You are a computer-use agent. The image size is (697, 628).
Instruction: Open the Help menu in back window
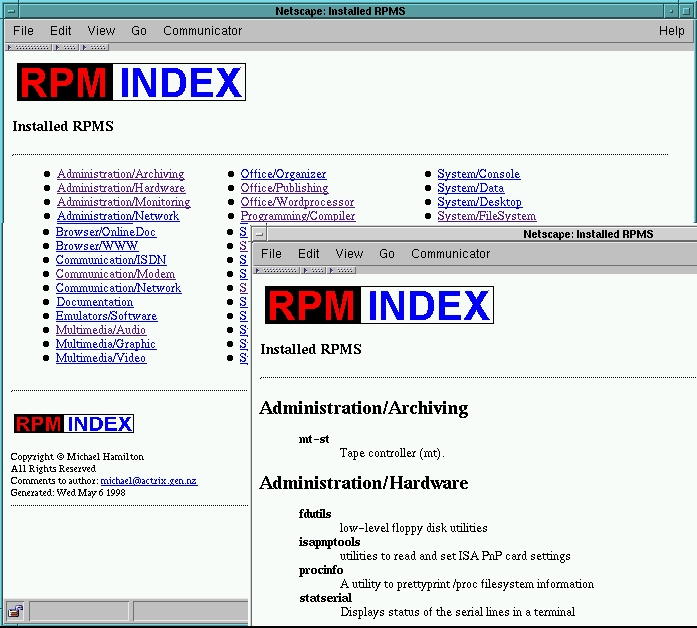[x=671, y=31]
